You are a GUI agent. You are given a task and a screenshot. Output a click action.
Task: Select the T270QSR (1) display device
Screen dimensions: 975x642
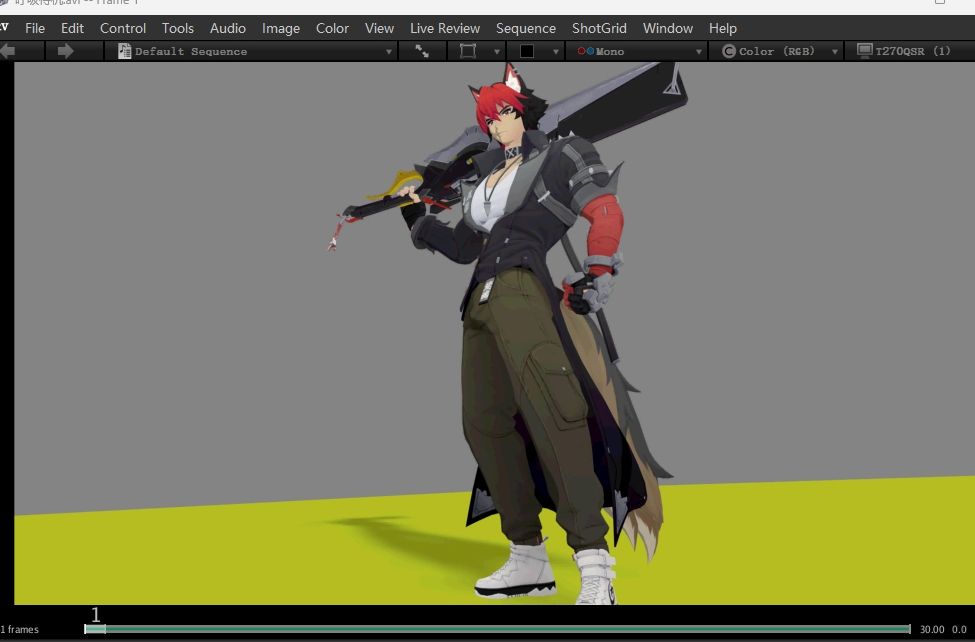click(903, 51)
